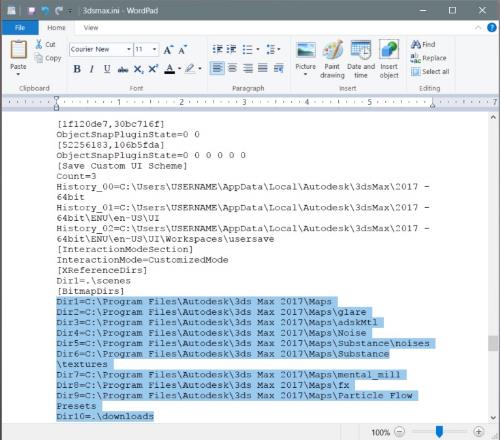
Task: Open the font size dropdown
Action: [154, 49]
